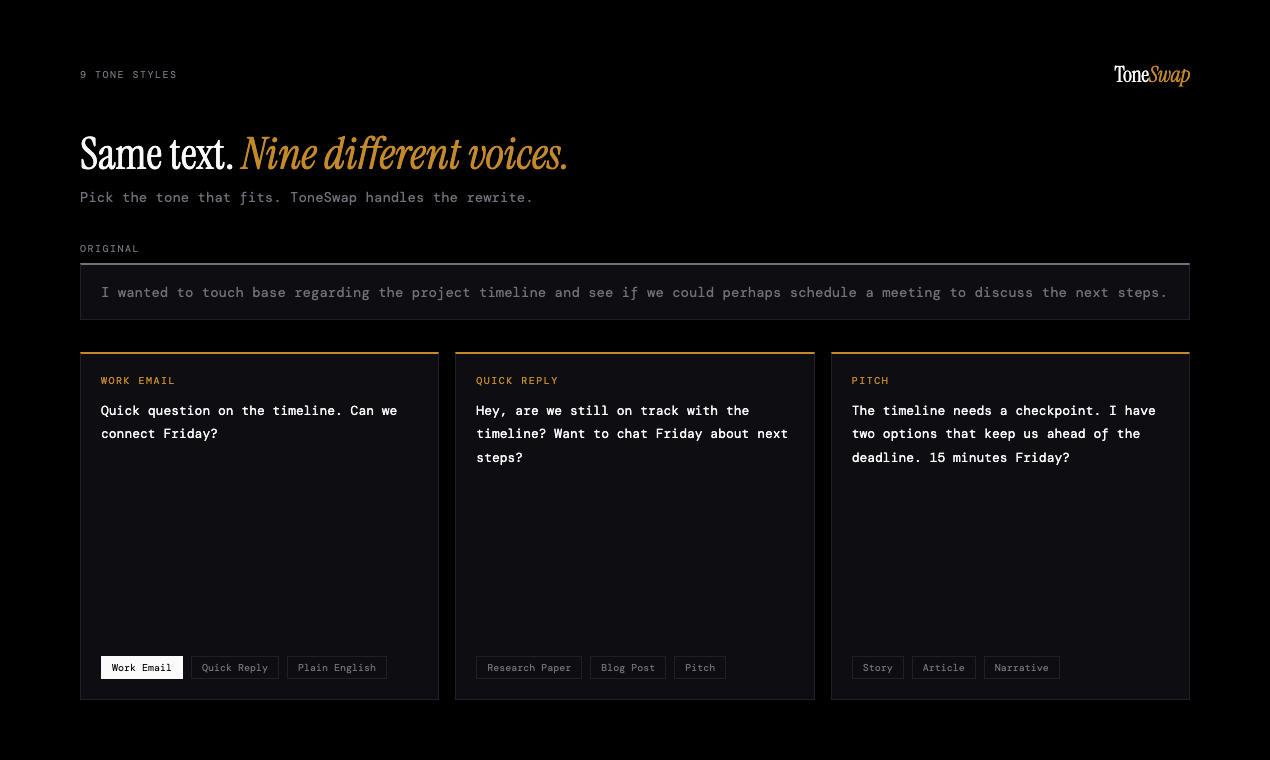Select the Research Paper tone chip
1270x760 pixels.
pyautogui.click(x=529, y=667)
